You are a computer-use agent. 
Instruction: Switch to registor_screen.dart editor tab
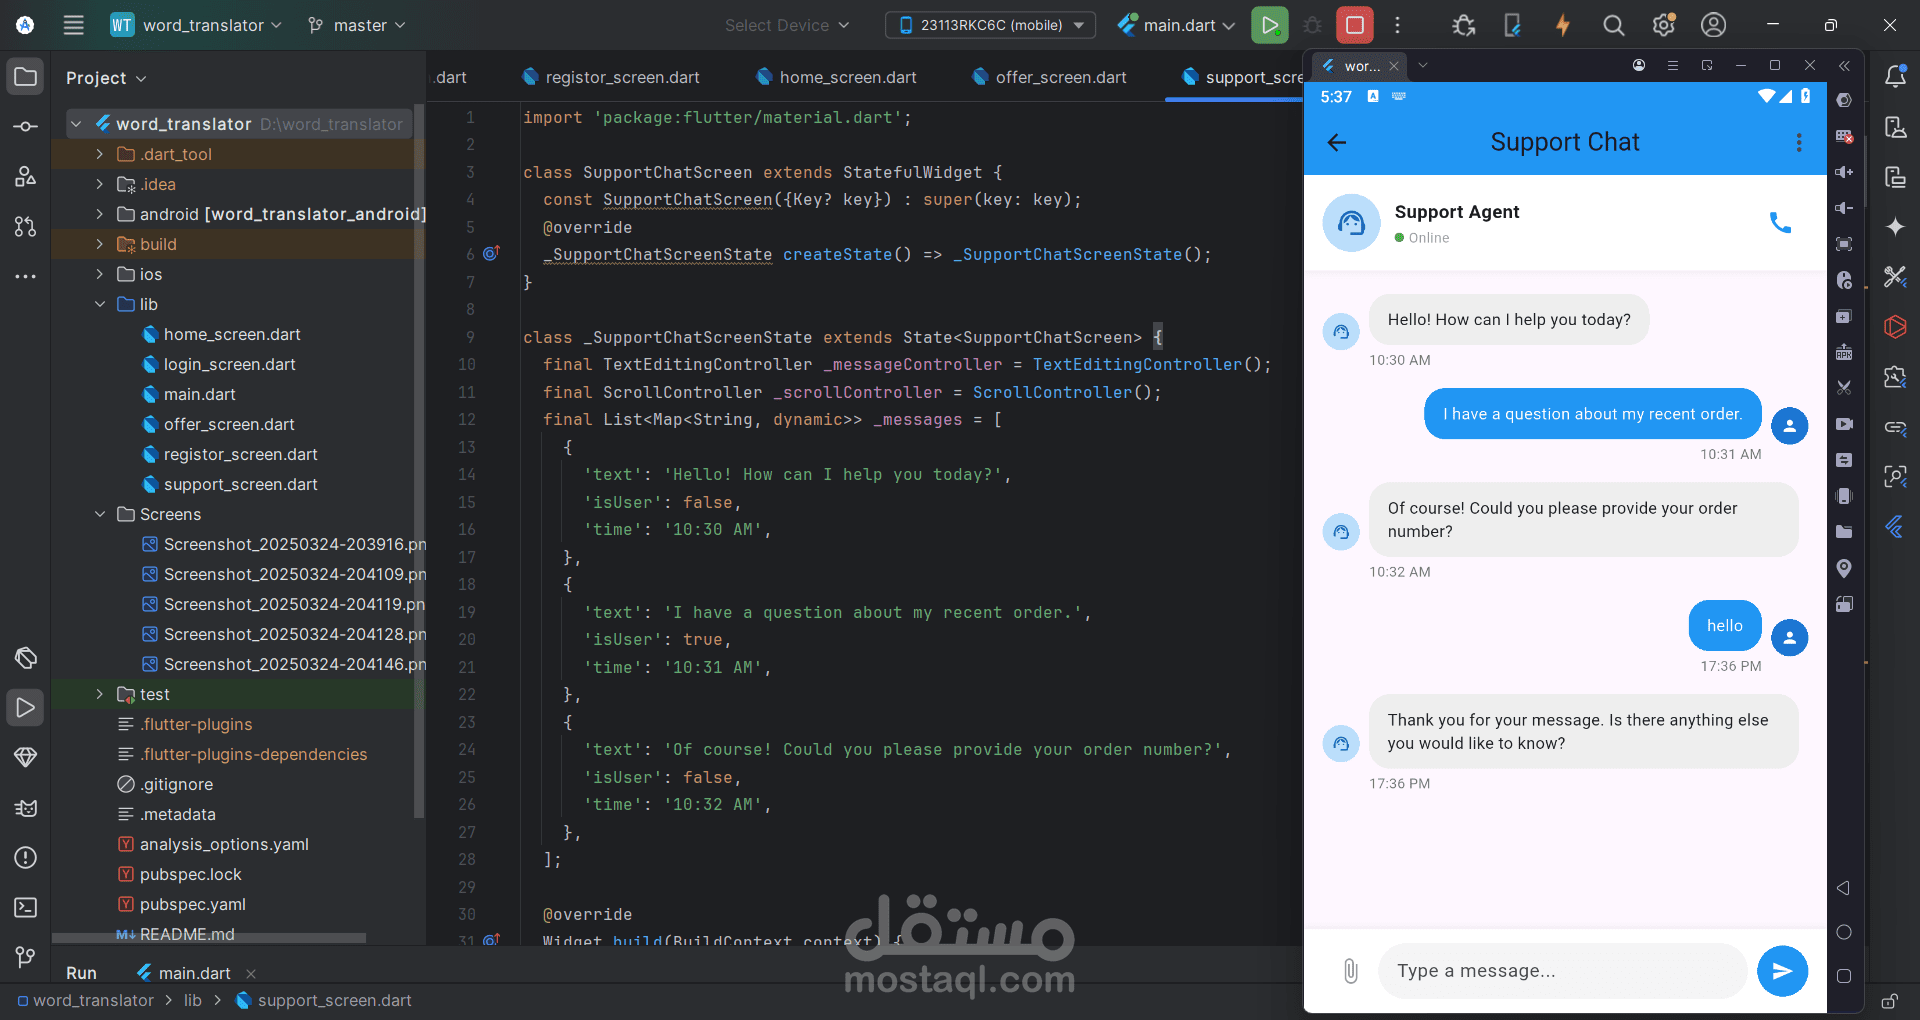point(611,77)
